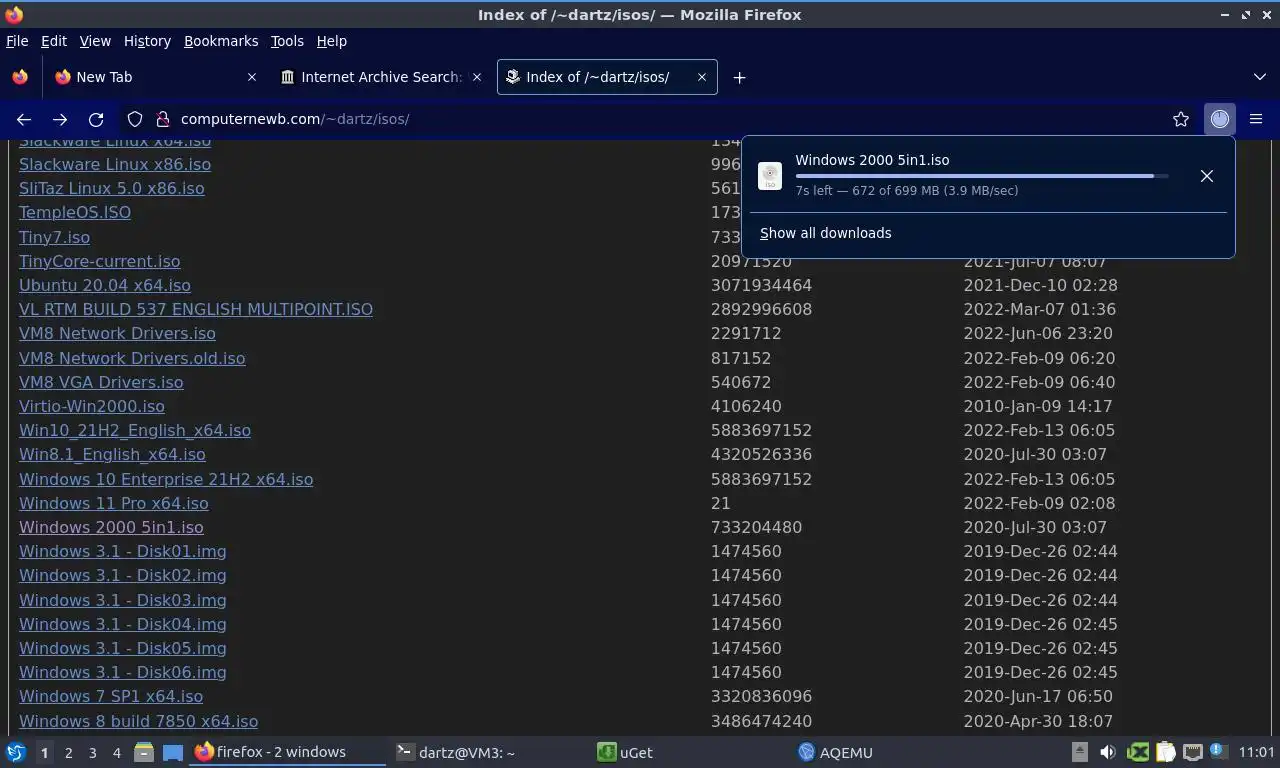Switch to workspace 2

pyautogui.click(x=68, y=752)
